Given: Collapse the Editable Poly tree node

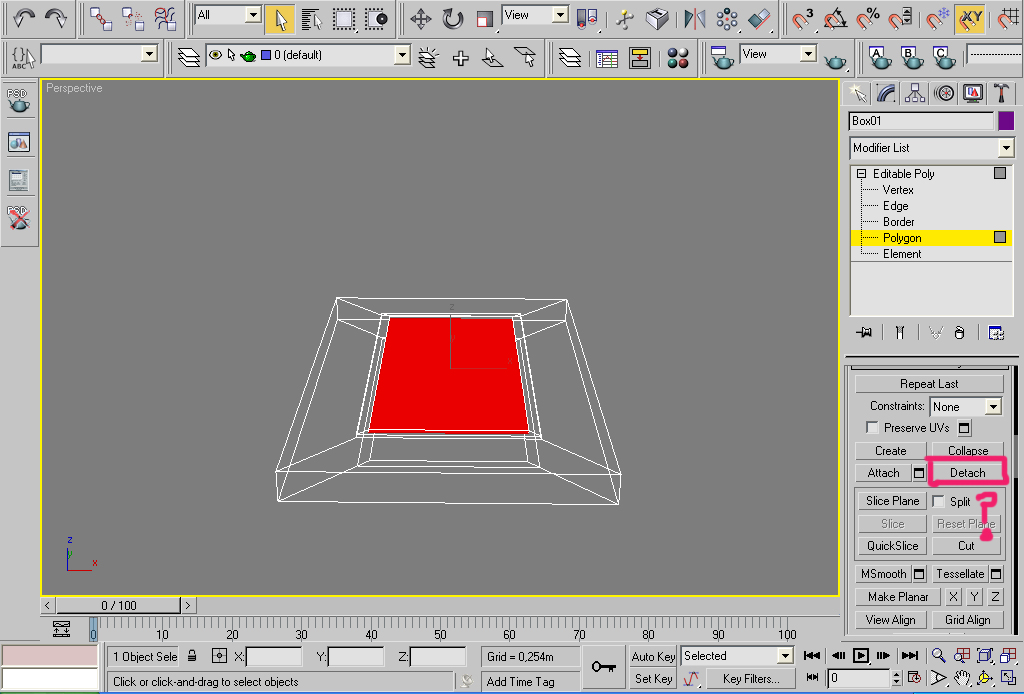Looking at the screenshot, I should pyautogui.click(x=861, y=174).
